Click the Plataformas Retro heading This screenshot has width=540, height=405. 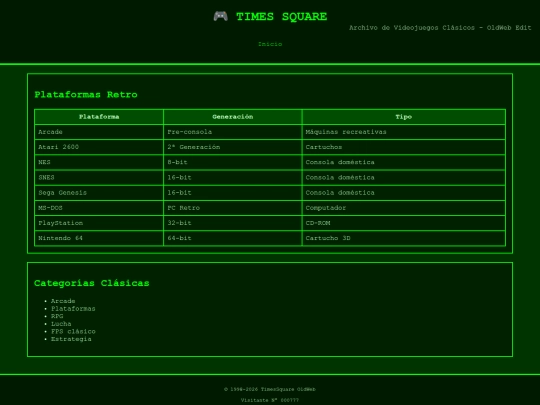(86, 94)
